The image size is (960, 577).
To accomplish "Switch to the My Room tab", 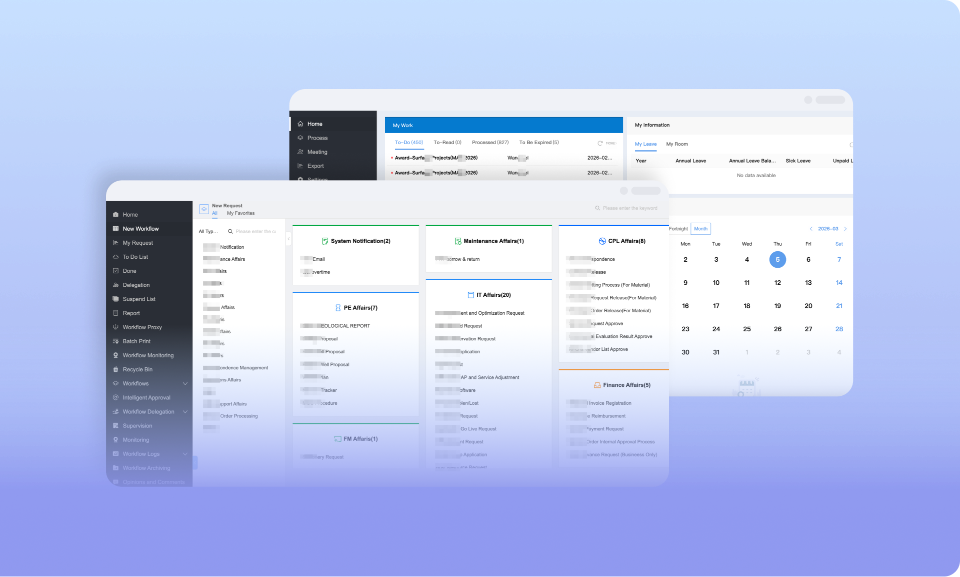I will click(x=677, y=144).
